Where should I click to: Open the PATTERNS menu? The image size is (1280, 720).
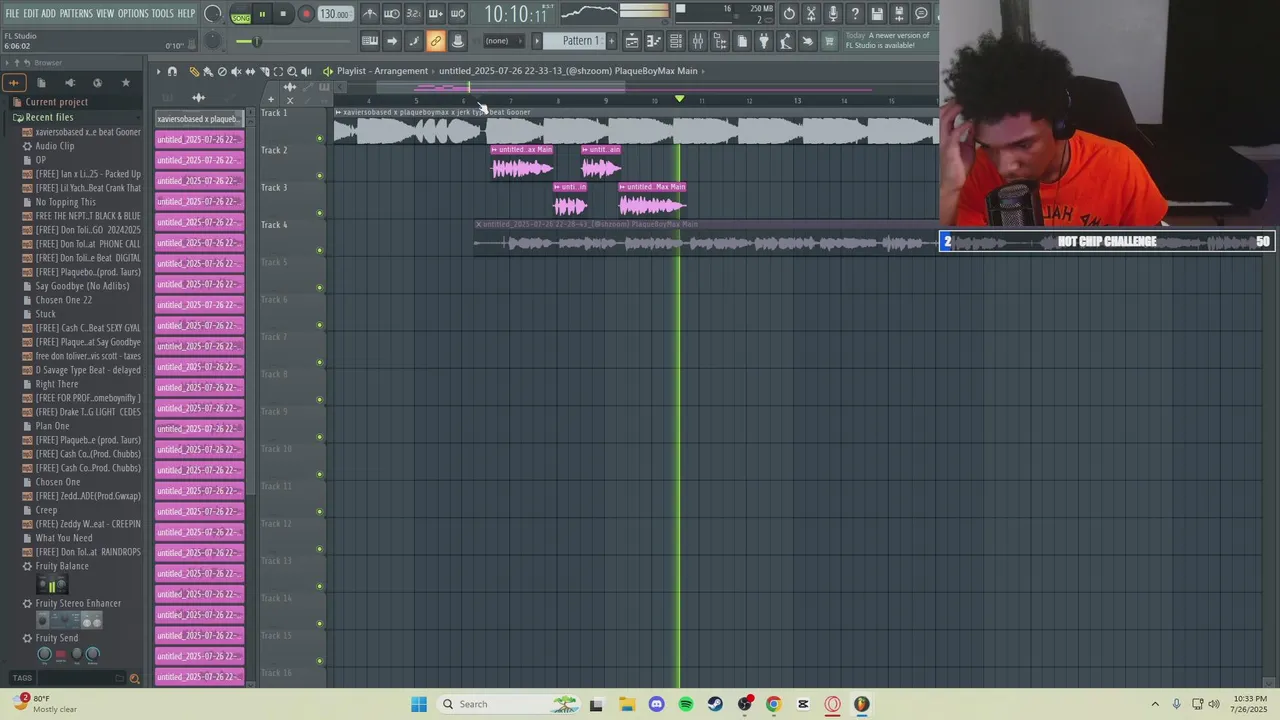coord(76,14)
